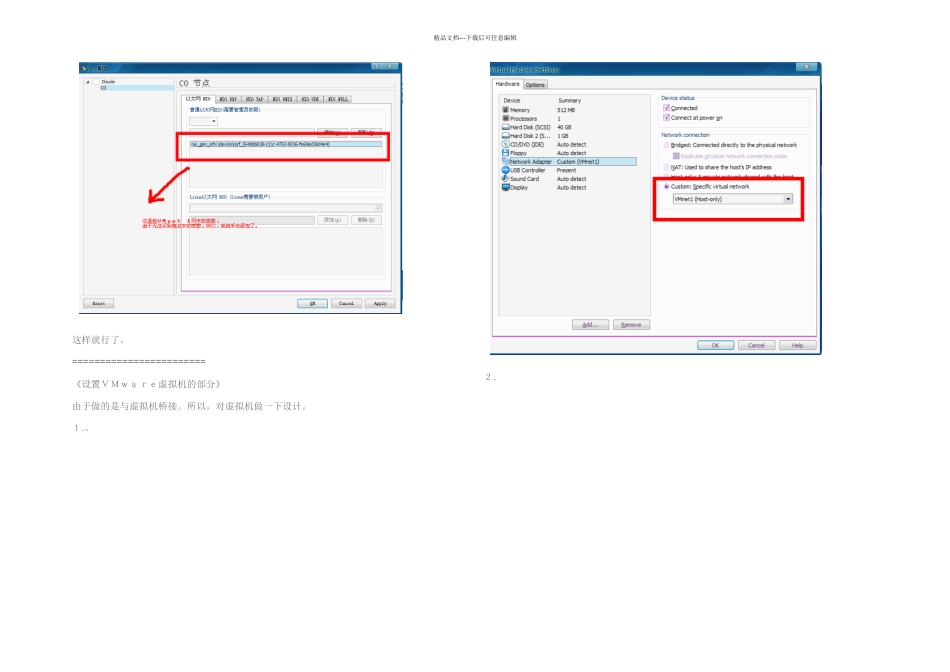Open the NIO NULL tab

pyautogui.click(x=338, y=99)
